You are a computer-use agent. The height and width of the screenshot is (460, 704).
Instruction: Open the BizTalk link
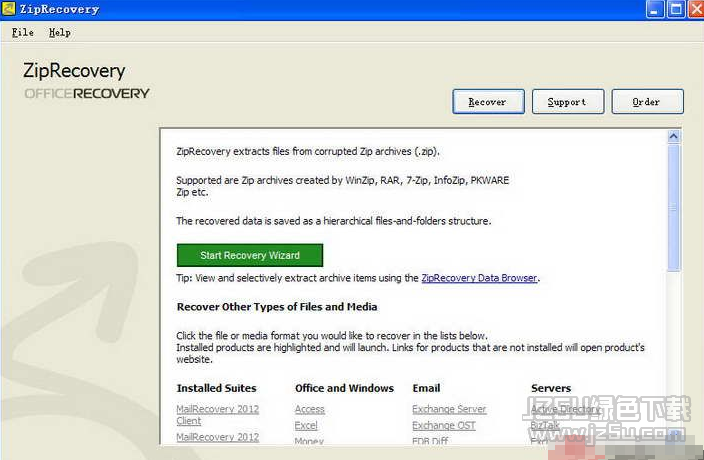(545, 425)
